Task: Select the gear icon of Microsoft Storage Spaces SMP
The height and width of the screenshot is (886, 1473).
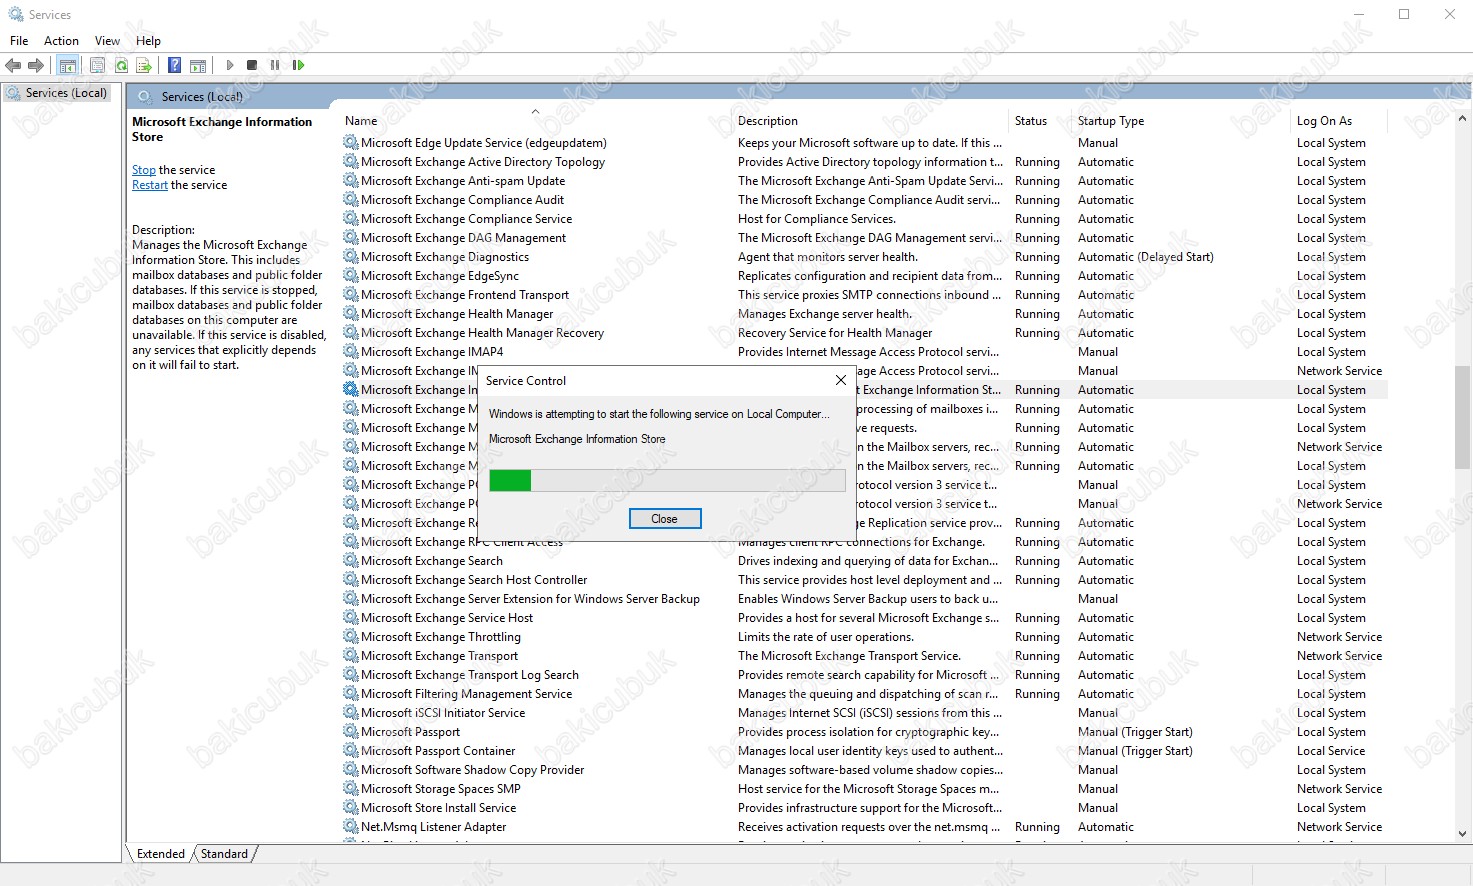Action: (350, 789)
